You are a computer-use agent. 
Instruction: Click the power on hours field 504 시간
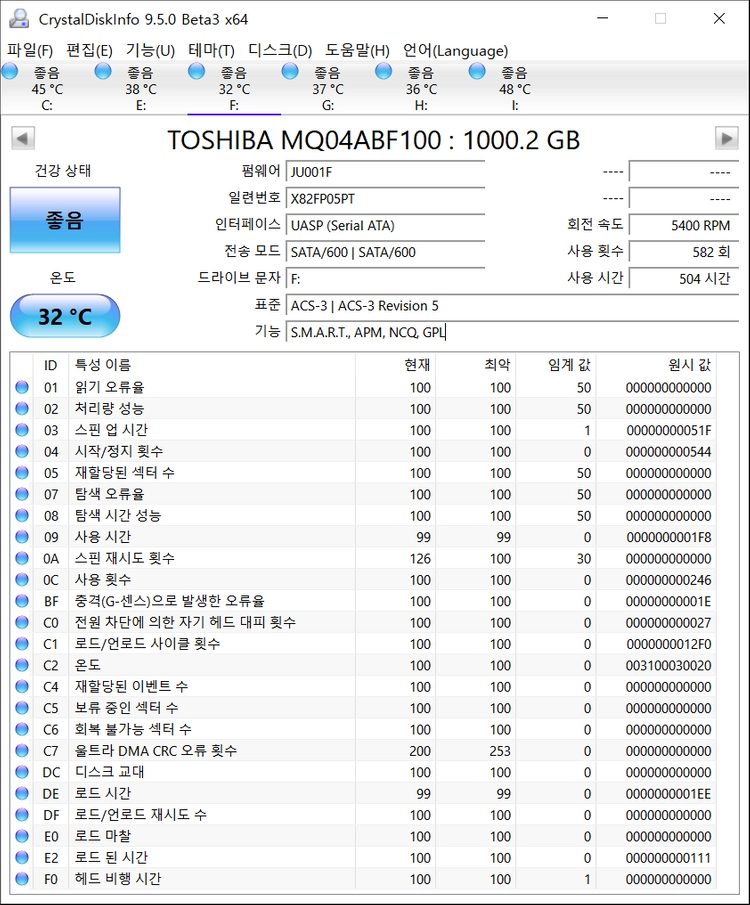[684, 279]
